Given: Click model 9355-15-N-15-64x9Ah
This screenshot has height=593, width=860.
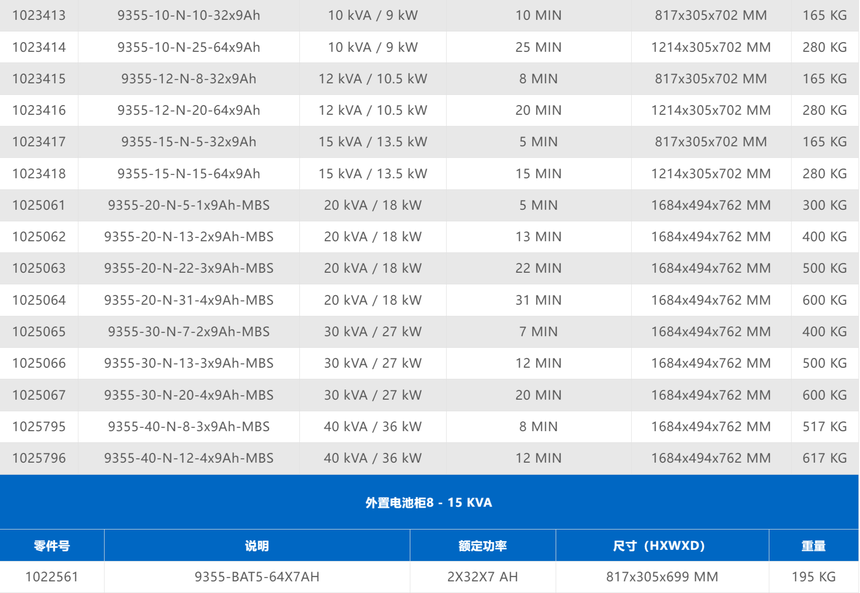Looking at the screenshot, I should point(189,173).
